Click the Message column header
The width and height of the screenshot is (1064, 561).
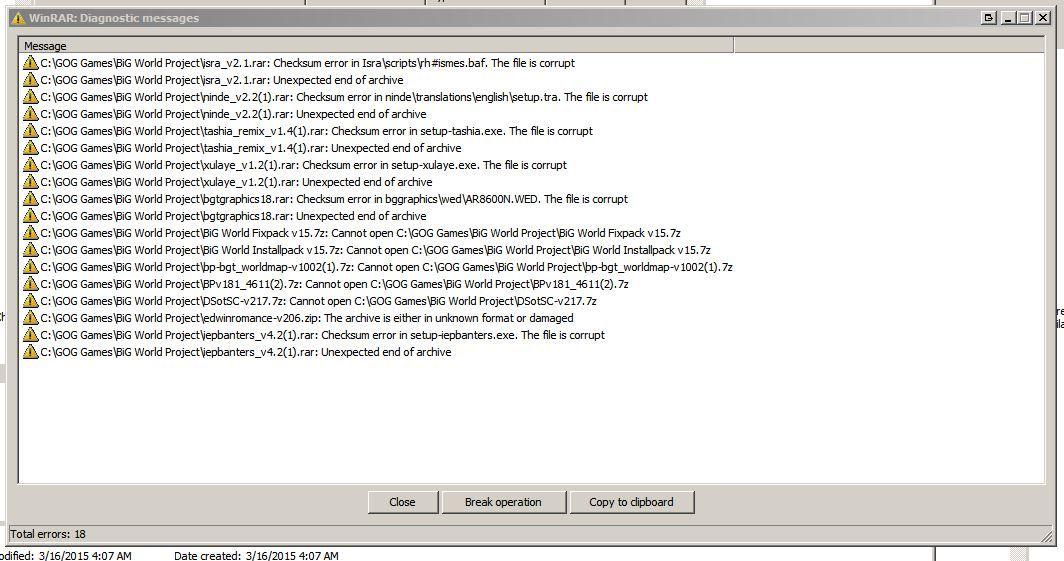[377, 45]
